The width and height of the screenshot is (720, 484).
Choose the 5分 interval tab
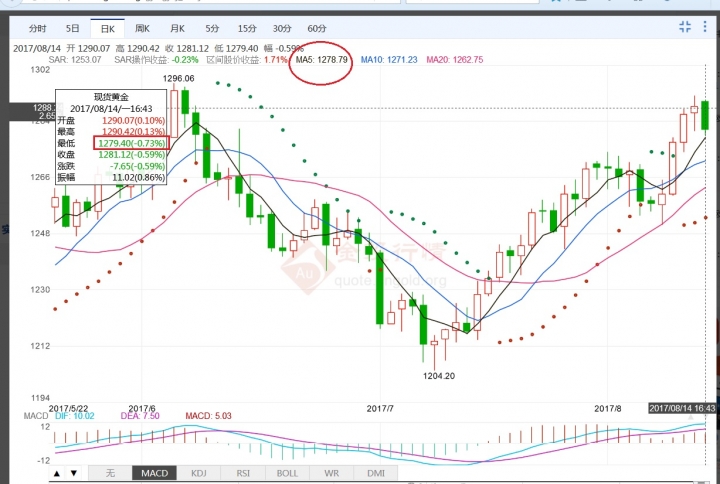[x=212, y=29]
